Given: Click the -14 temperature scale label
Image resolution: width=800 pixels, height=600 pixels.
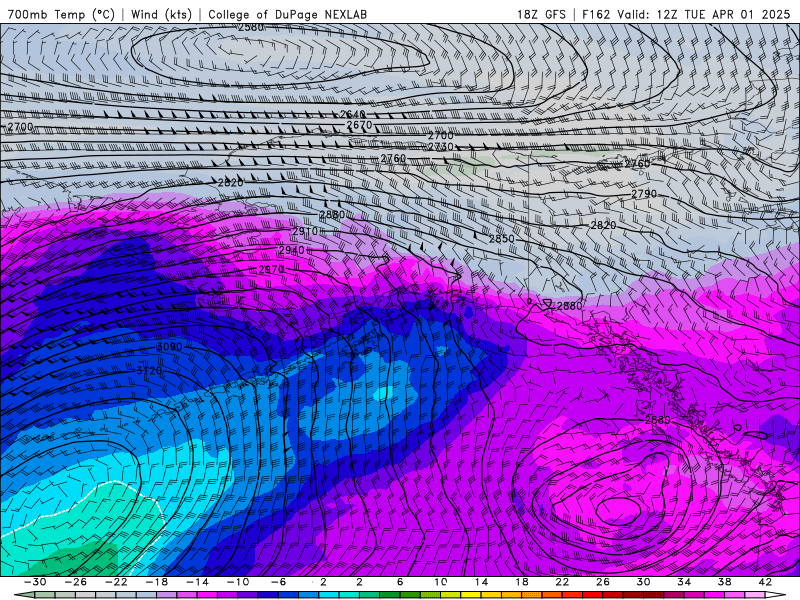Looking at the screenshot, I should 197,582.
